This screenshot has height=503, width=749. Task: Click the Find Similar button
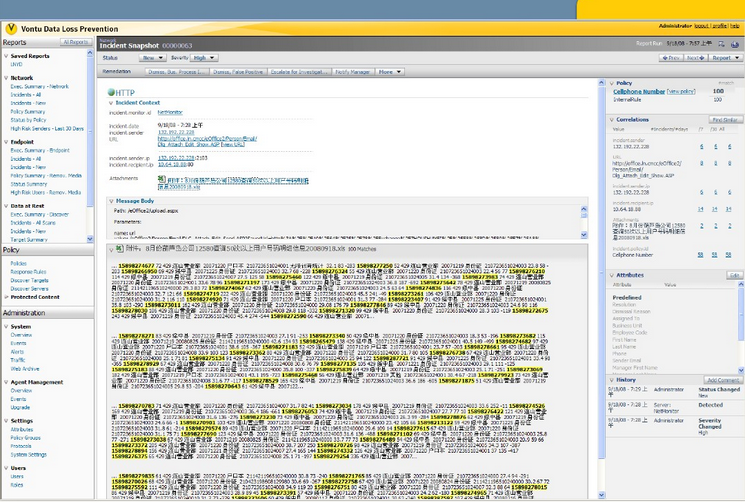(724, 119)
